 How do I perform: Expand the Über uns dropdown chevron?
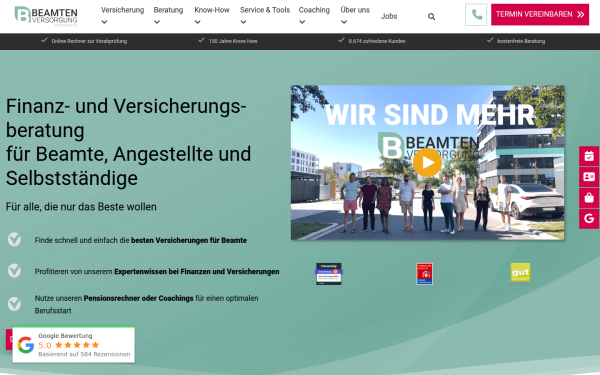(344, 22)
